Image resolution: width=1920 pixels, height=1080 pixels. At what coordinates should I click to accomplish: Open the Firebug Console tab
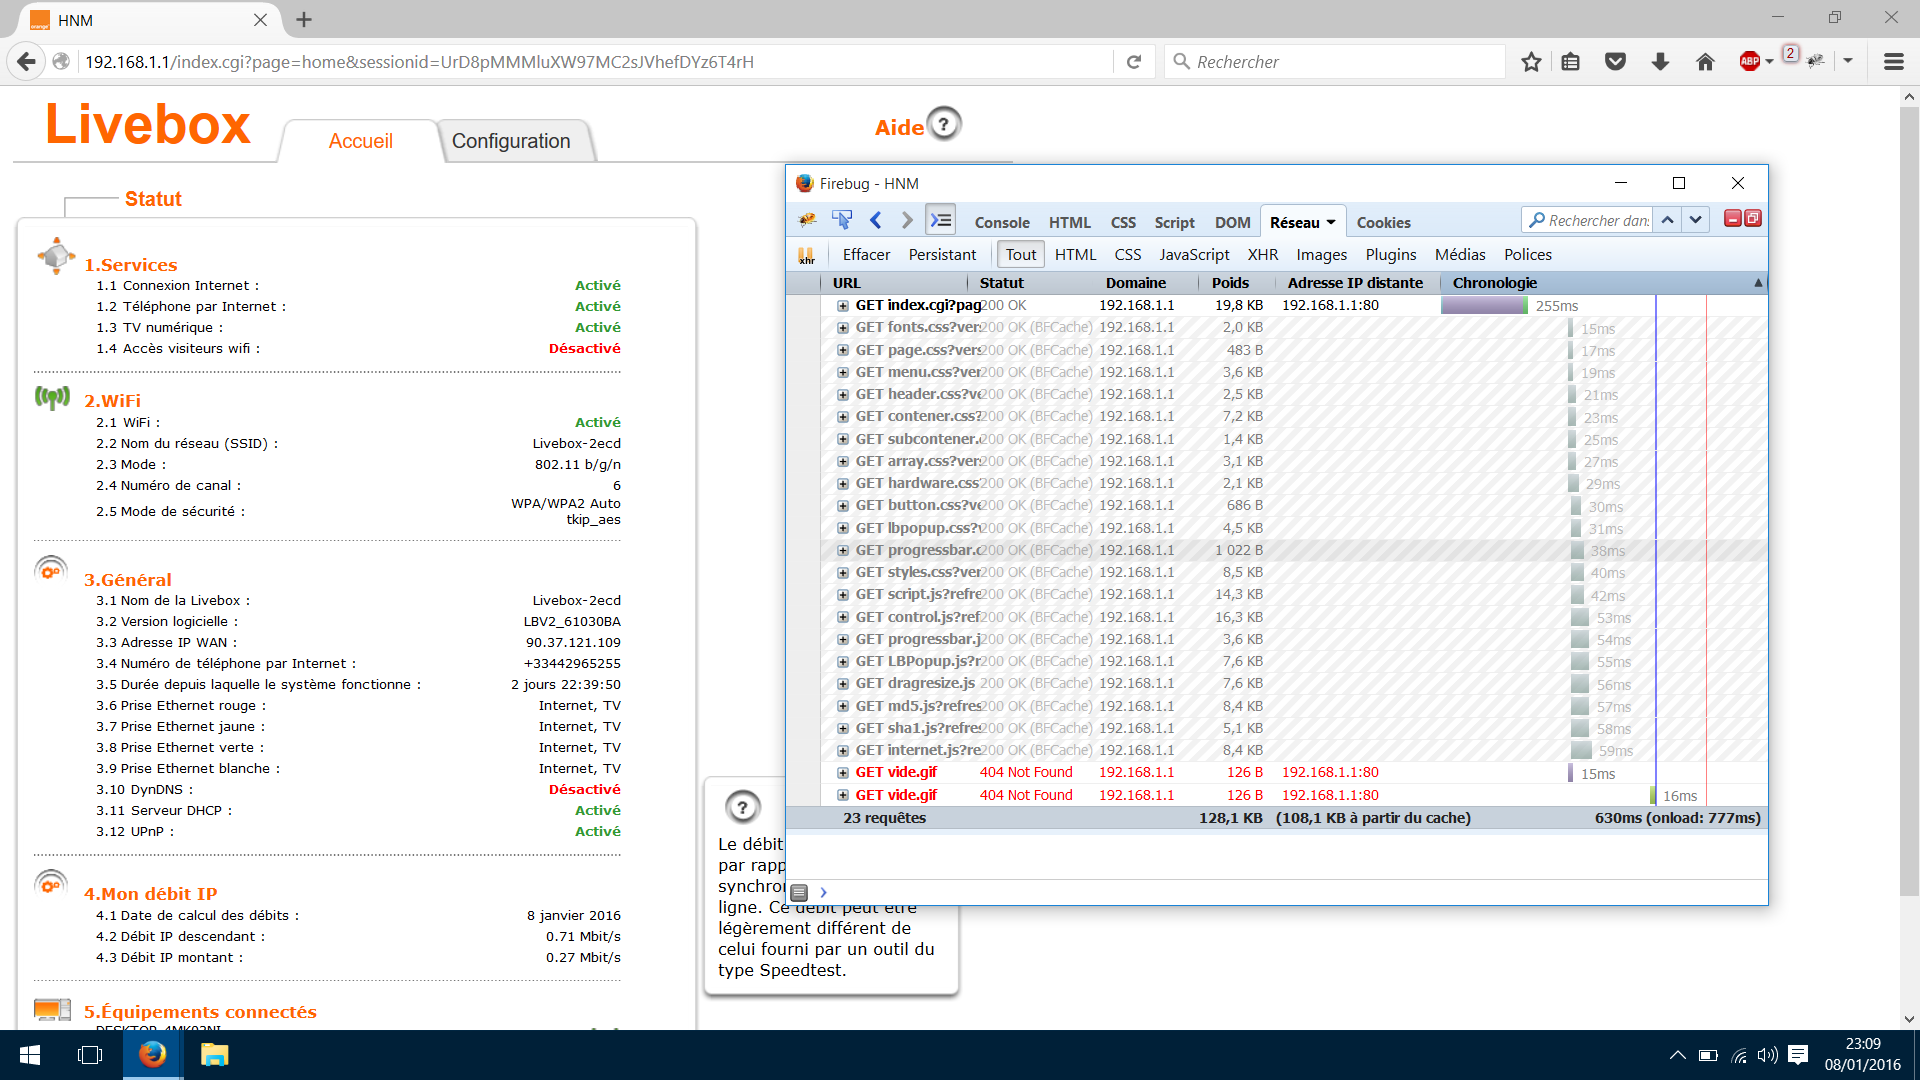[x=1001, y=223]
